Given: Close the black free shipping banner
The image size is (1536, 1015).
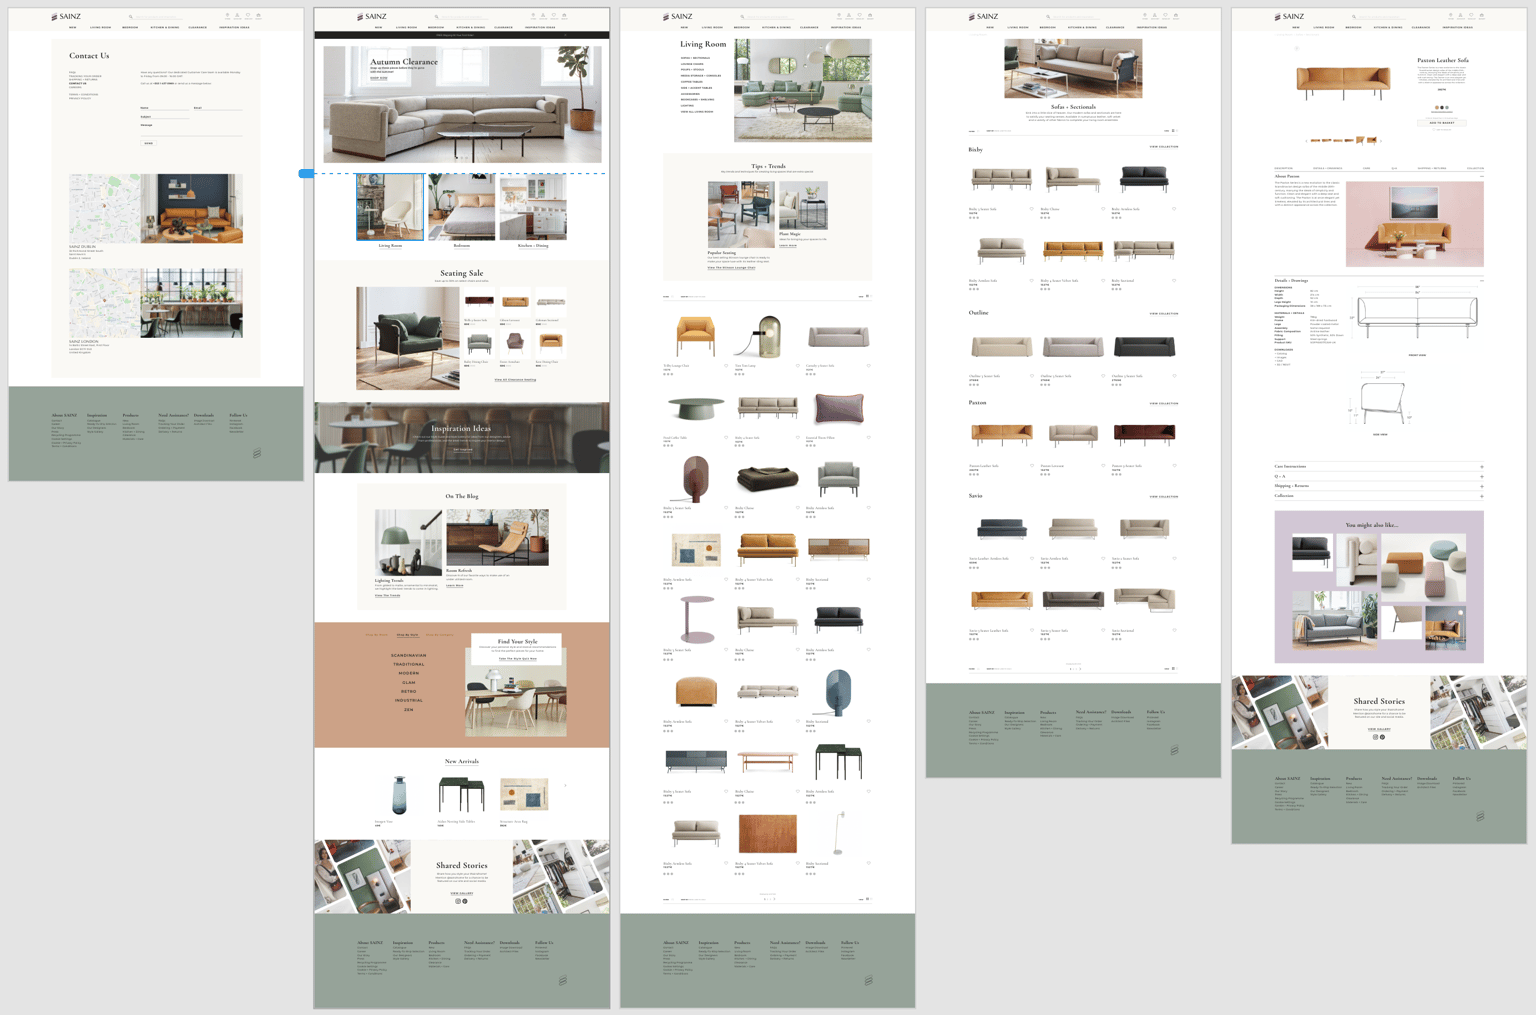Looking at the screenshot, I should click(x=565, y=35).
